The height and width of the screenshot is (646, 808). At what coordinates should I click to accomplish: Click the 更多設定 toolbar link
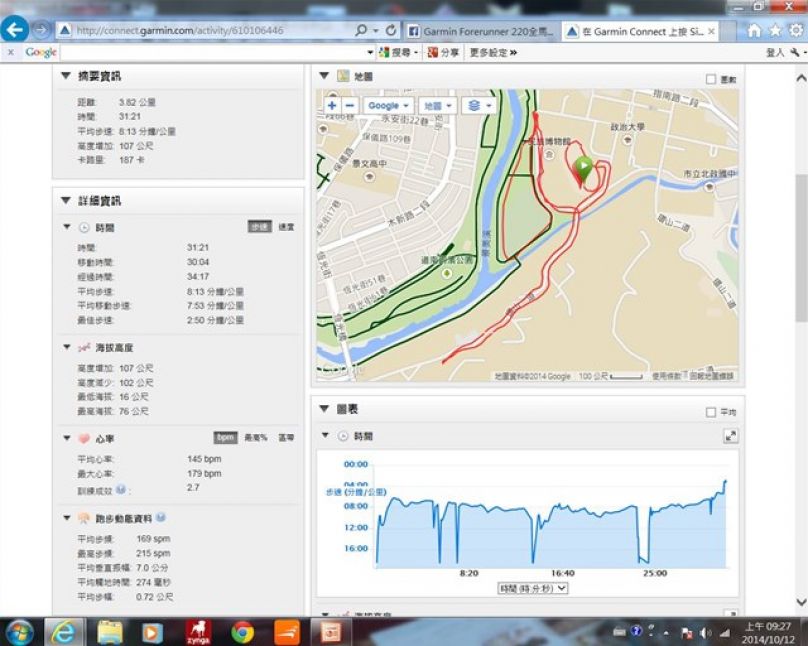coord(492,52)
